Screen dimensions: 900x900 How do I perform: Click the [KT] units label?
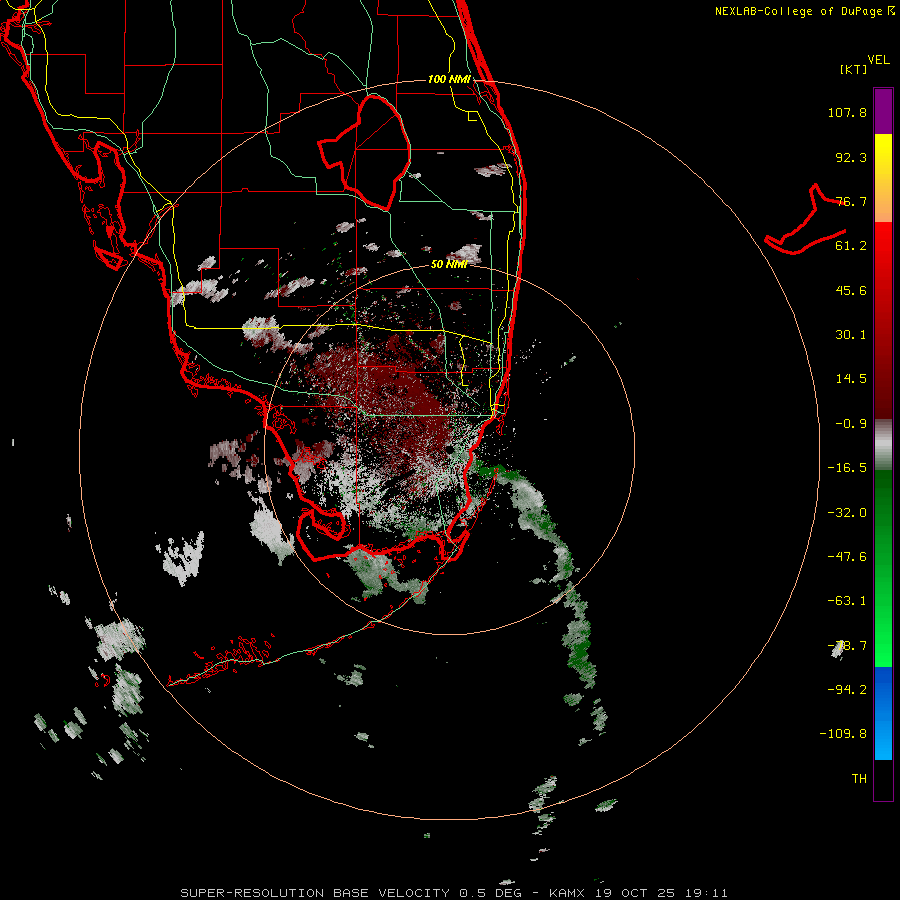(853, 69)
